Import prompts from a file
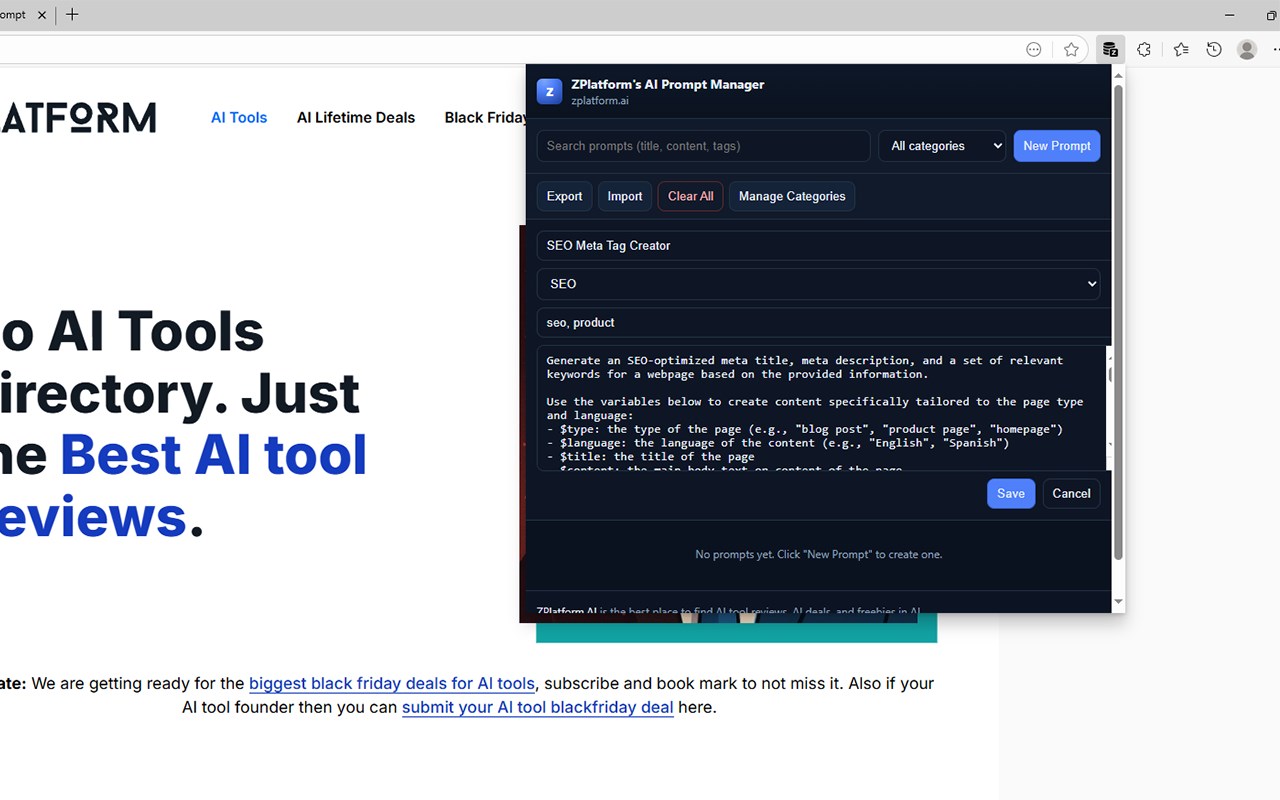Image resolution: width=1280 pixels, height=800 pixels. (x=625, y=196)
